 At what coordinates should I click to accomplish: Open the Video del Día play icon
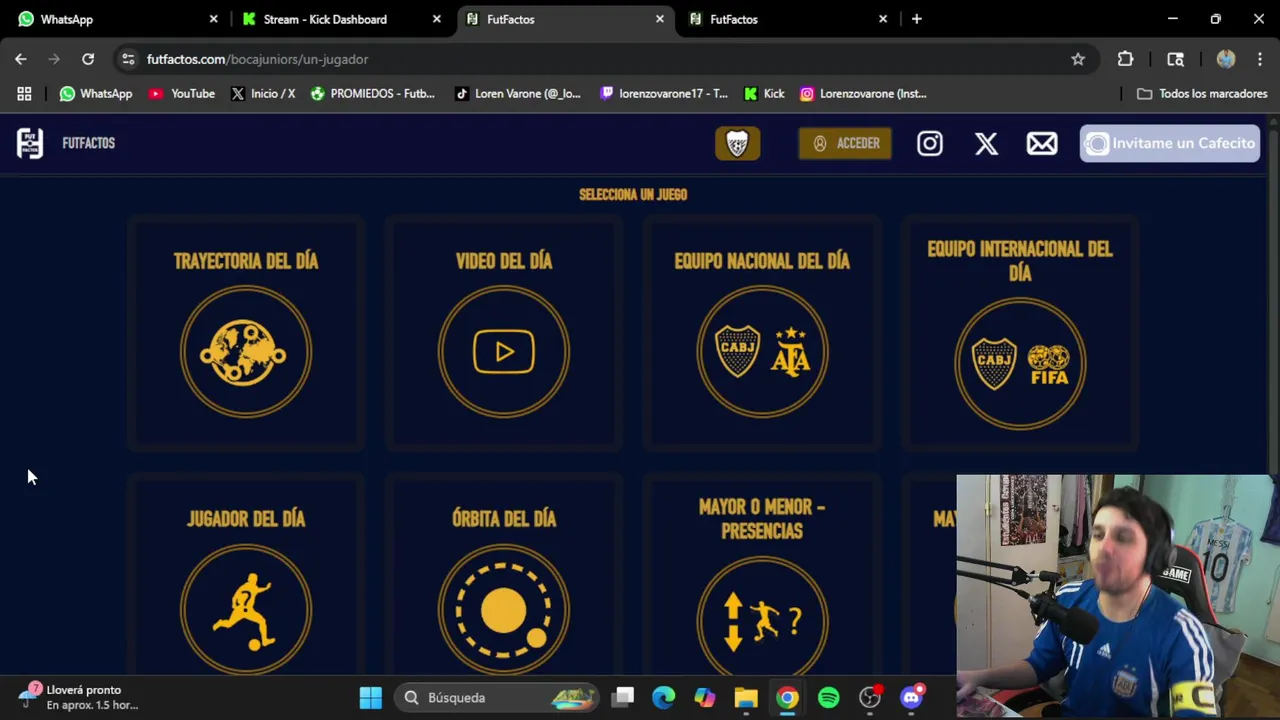(x=504, y=352)
